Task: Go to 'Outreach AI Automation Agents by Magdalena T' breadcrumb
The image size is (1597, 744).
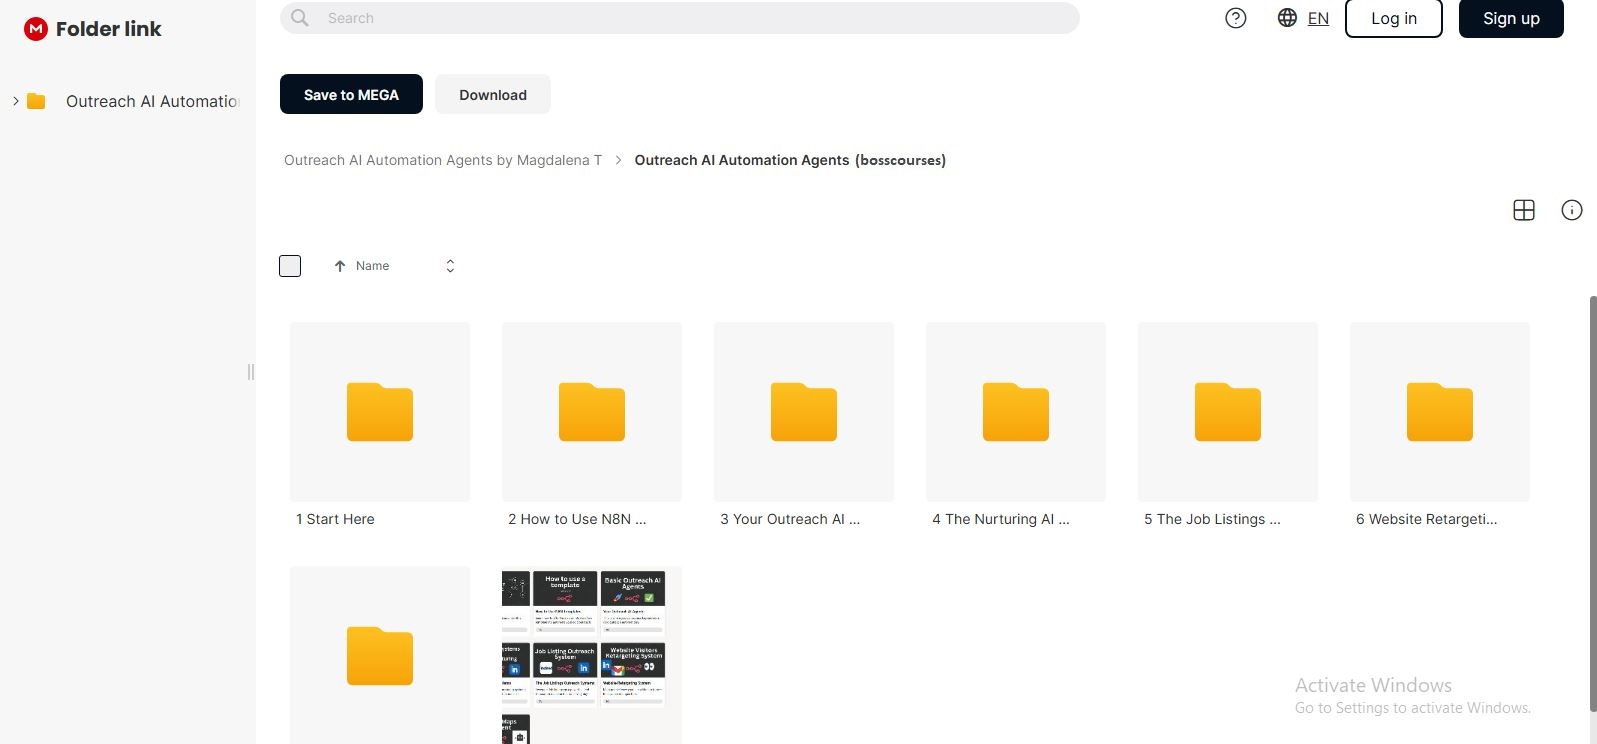Action: pyautogui.click(x=443, y=160)
